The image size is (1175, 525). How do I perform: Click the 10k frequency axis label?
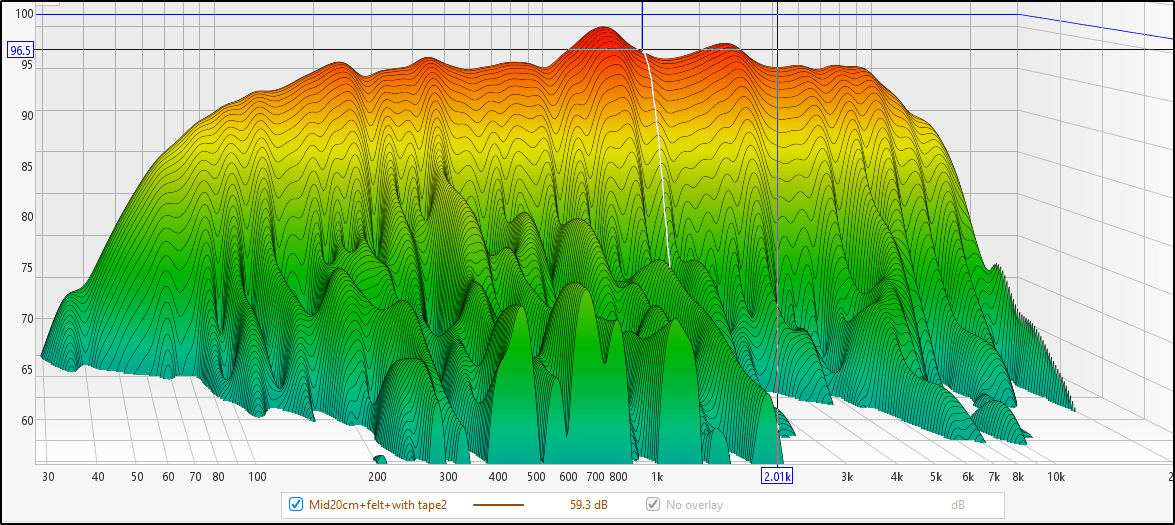coord(1056,476)
